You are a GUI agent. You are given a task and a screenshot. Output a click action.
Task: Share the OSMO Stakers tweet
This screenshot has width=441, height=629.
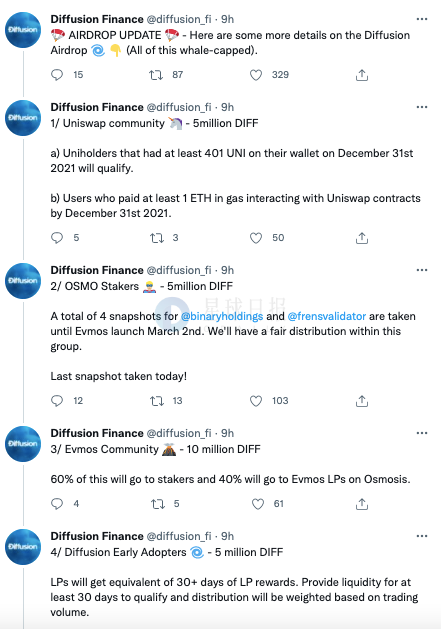pos(362,401)
